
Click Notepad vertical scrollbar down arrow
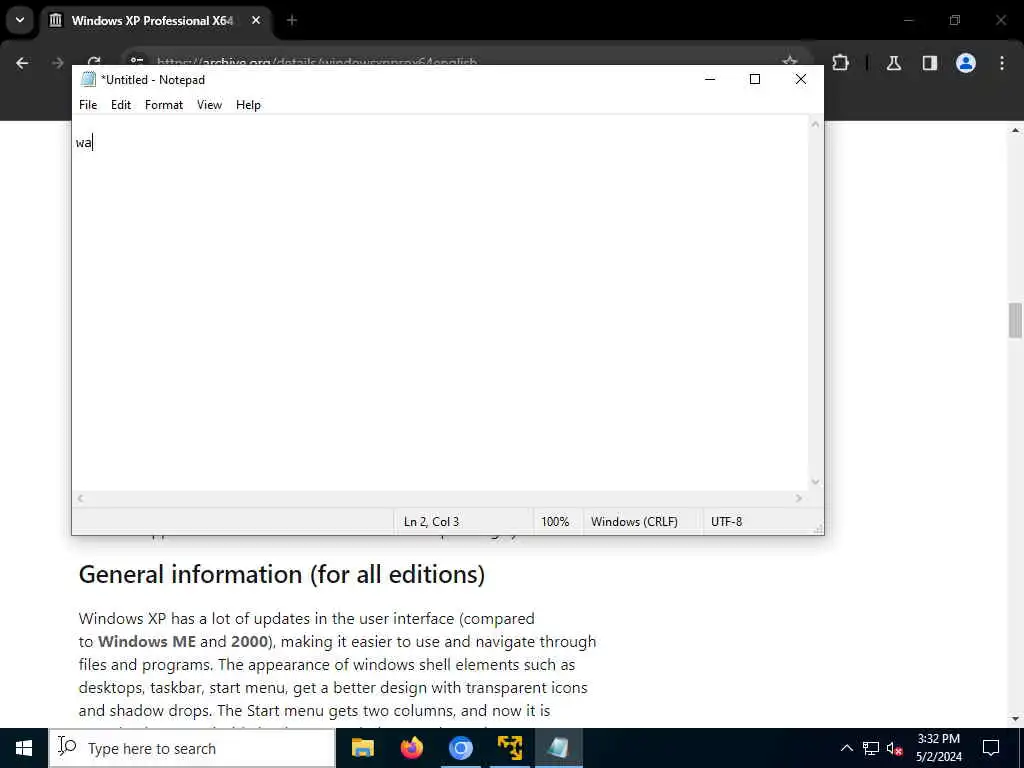[x=815, y=482]
